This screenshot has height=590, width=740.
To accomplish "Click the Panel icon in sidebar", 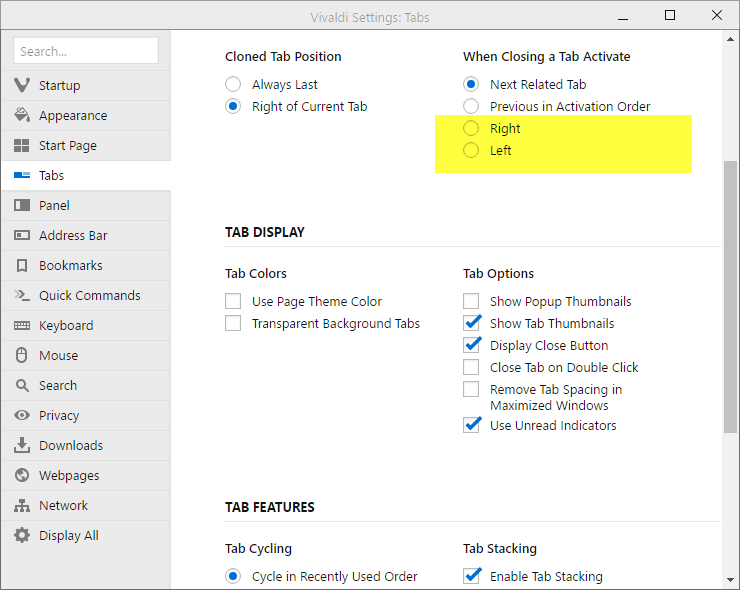I will pyautogui.click(x=22, y=205).
